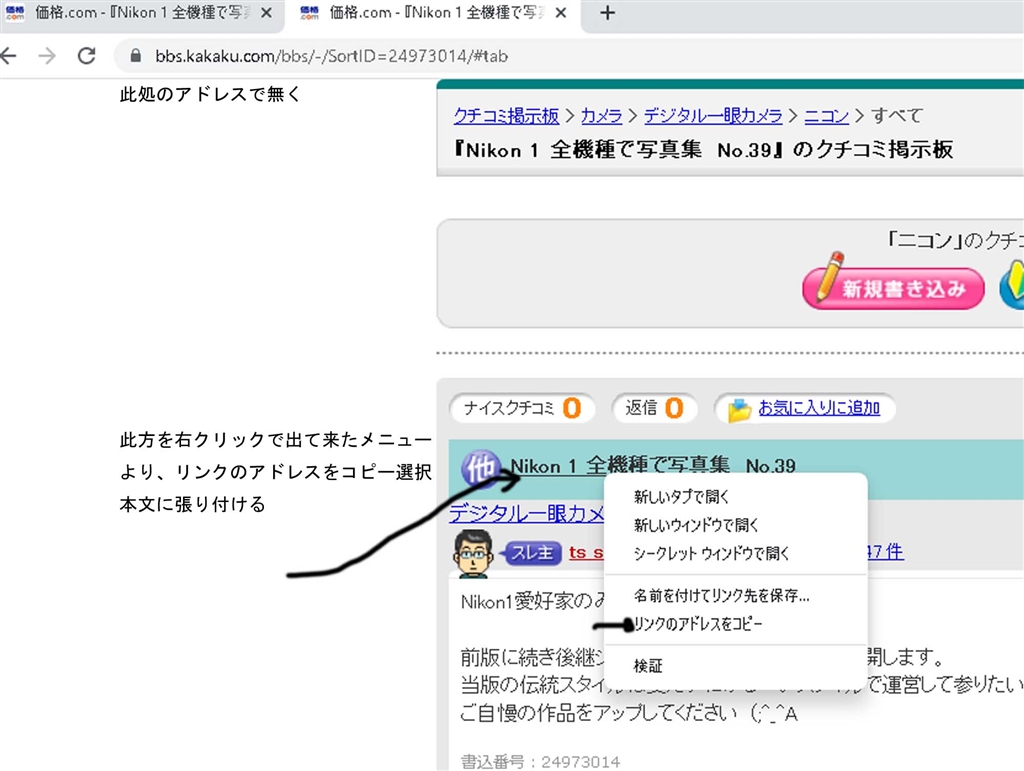
Task: Click the padlock site info icon
Action: click(x=135, y=56)
